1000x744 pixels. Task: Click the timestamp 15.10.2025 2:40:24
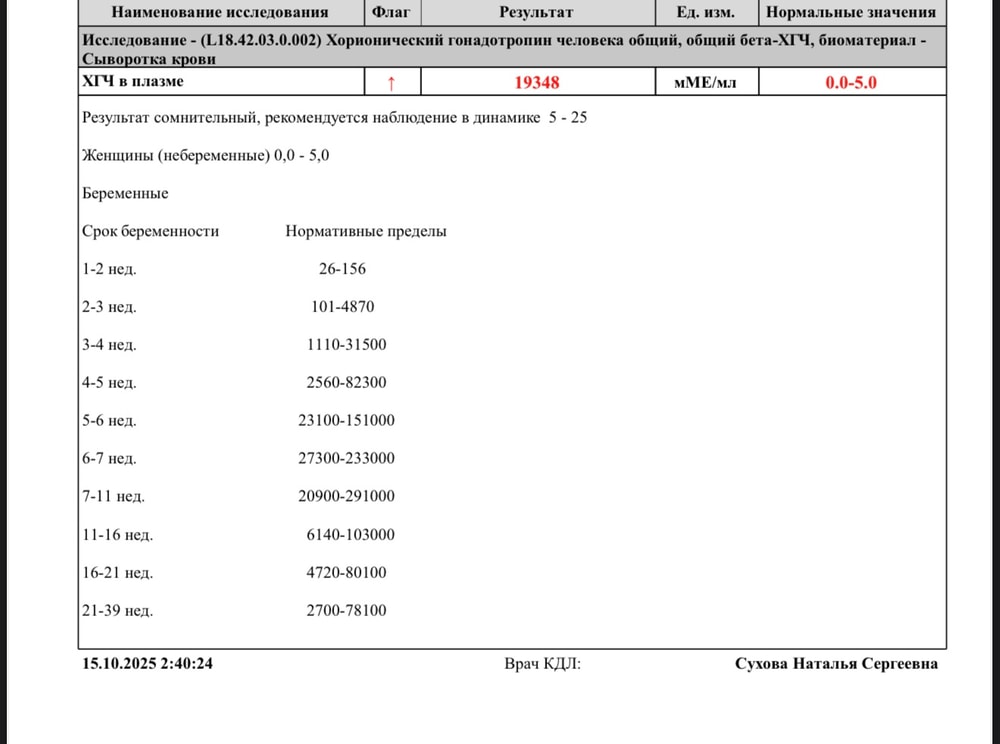[148, 663]
